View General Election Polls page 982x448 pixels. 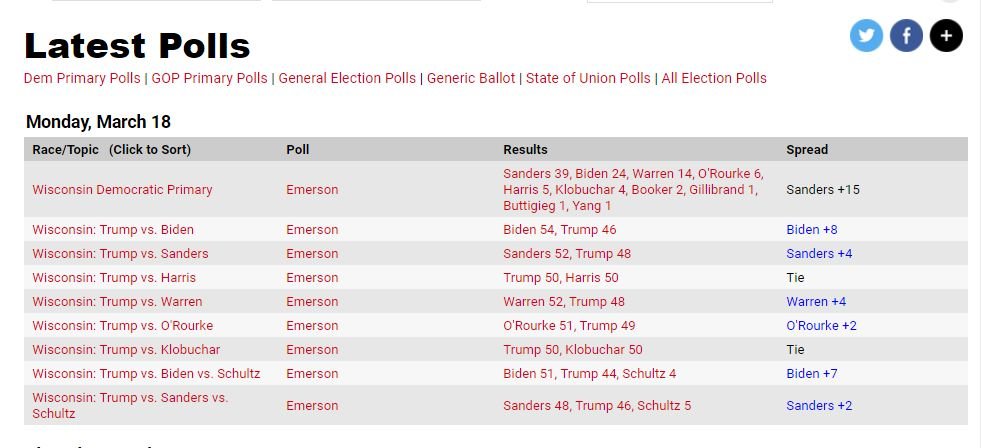[347, 78]
